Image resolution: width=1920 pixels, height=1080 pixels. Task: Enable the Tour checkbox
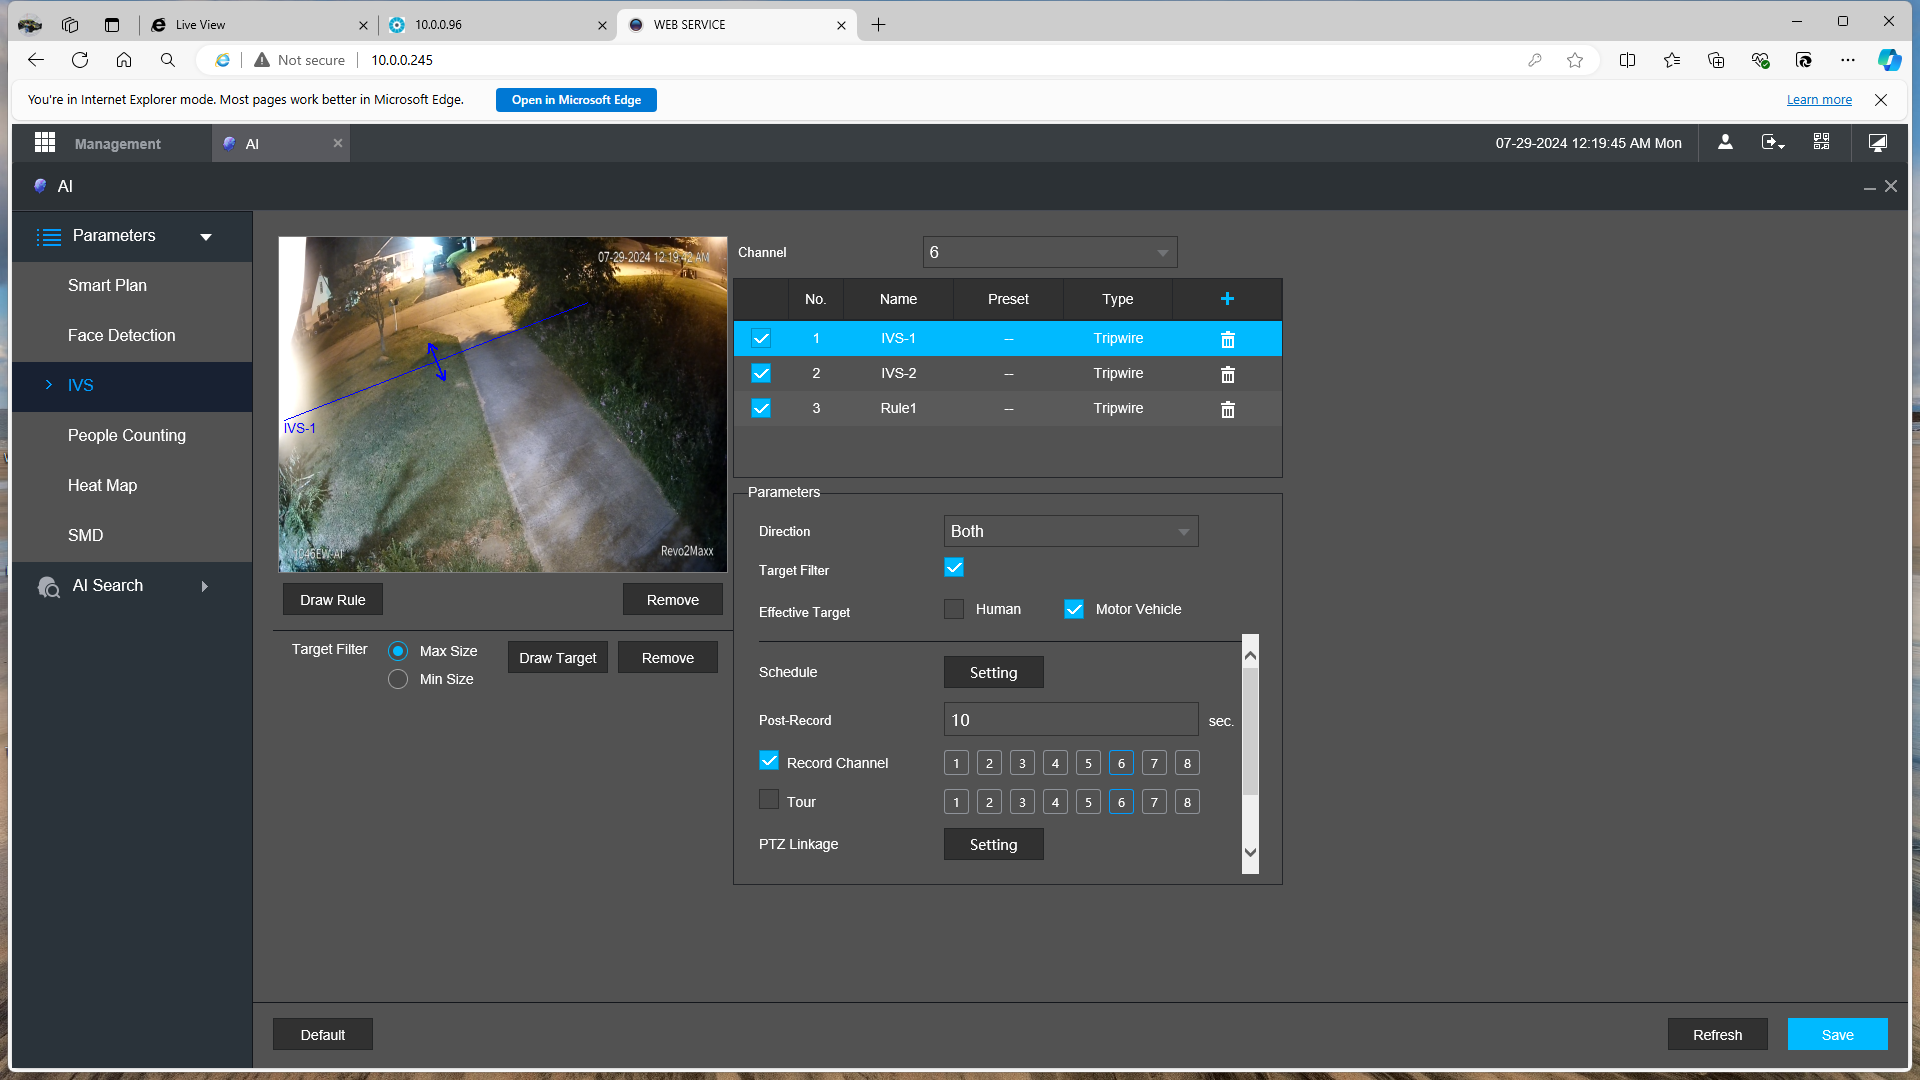coord(769,799)
